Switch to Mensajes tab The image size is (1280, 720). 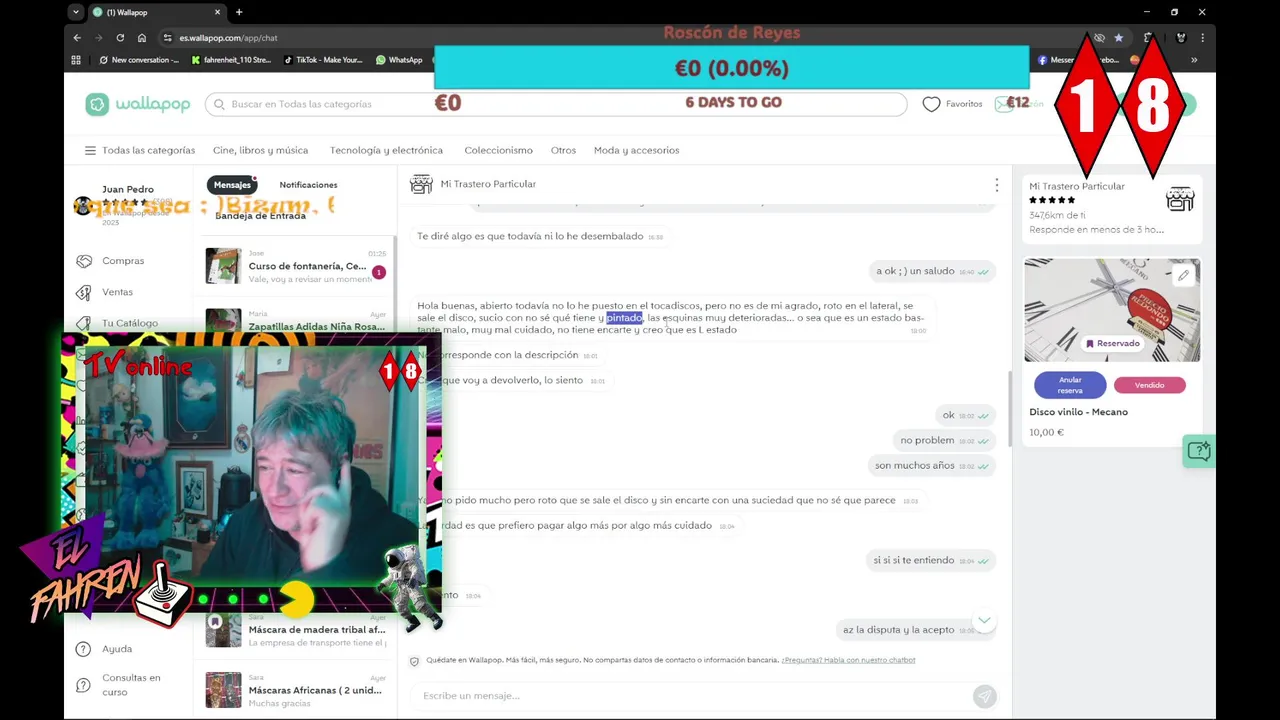point(232,185)
